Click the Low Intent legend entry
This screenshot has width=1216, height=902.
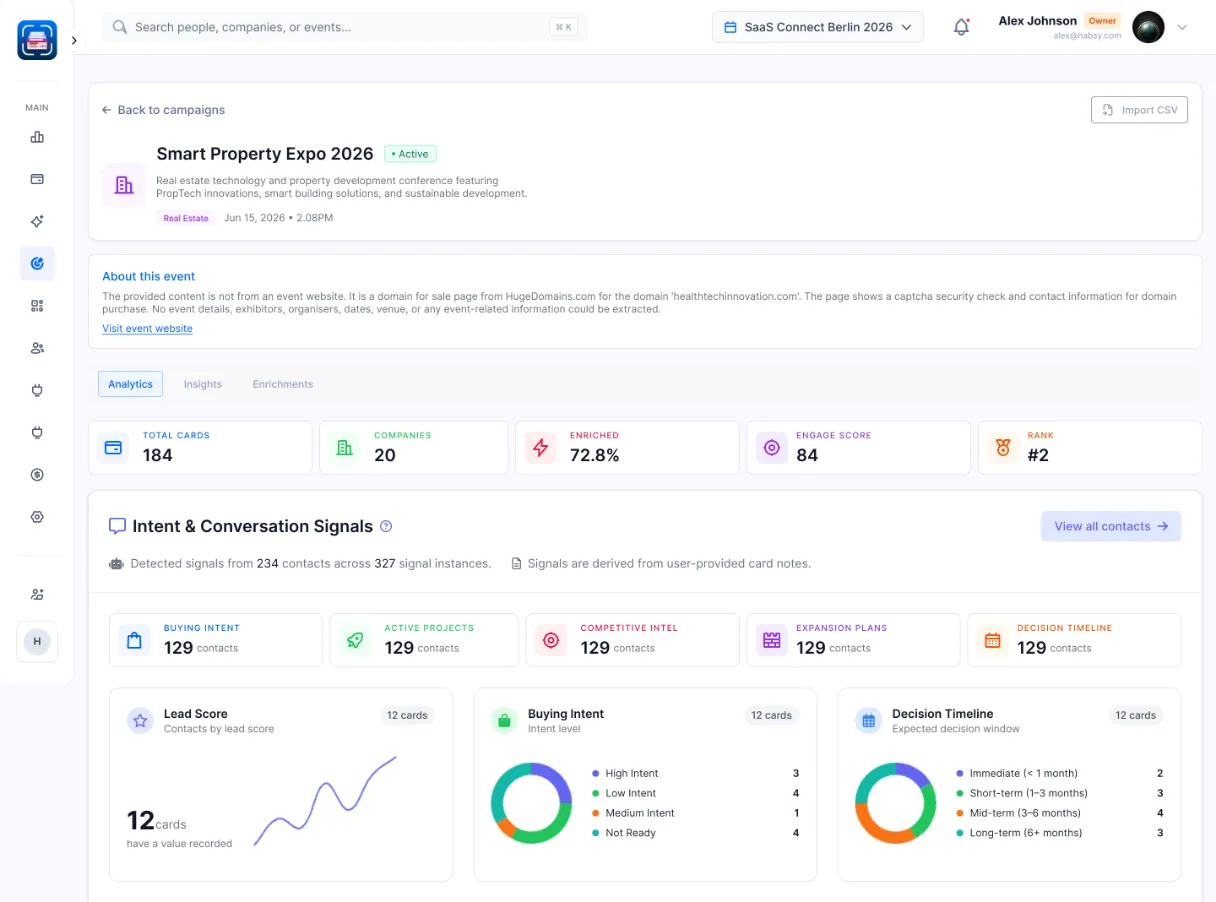[696, 793]
